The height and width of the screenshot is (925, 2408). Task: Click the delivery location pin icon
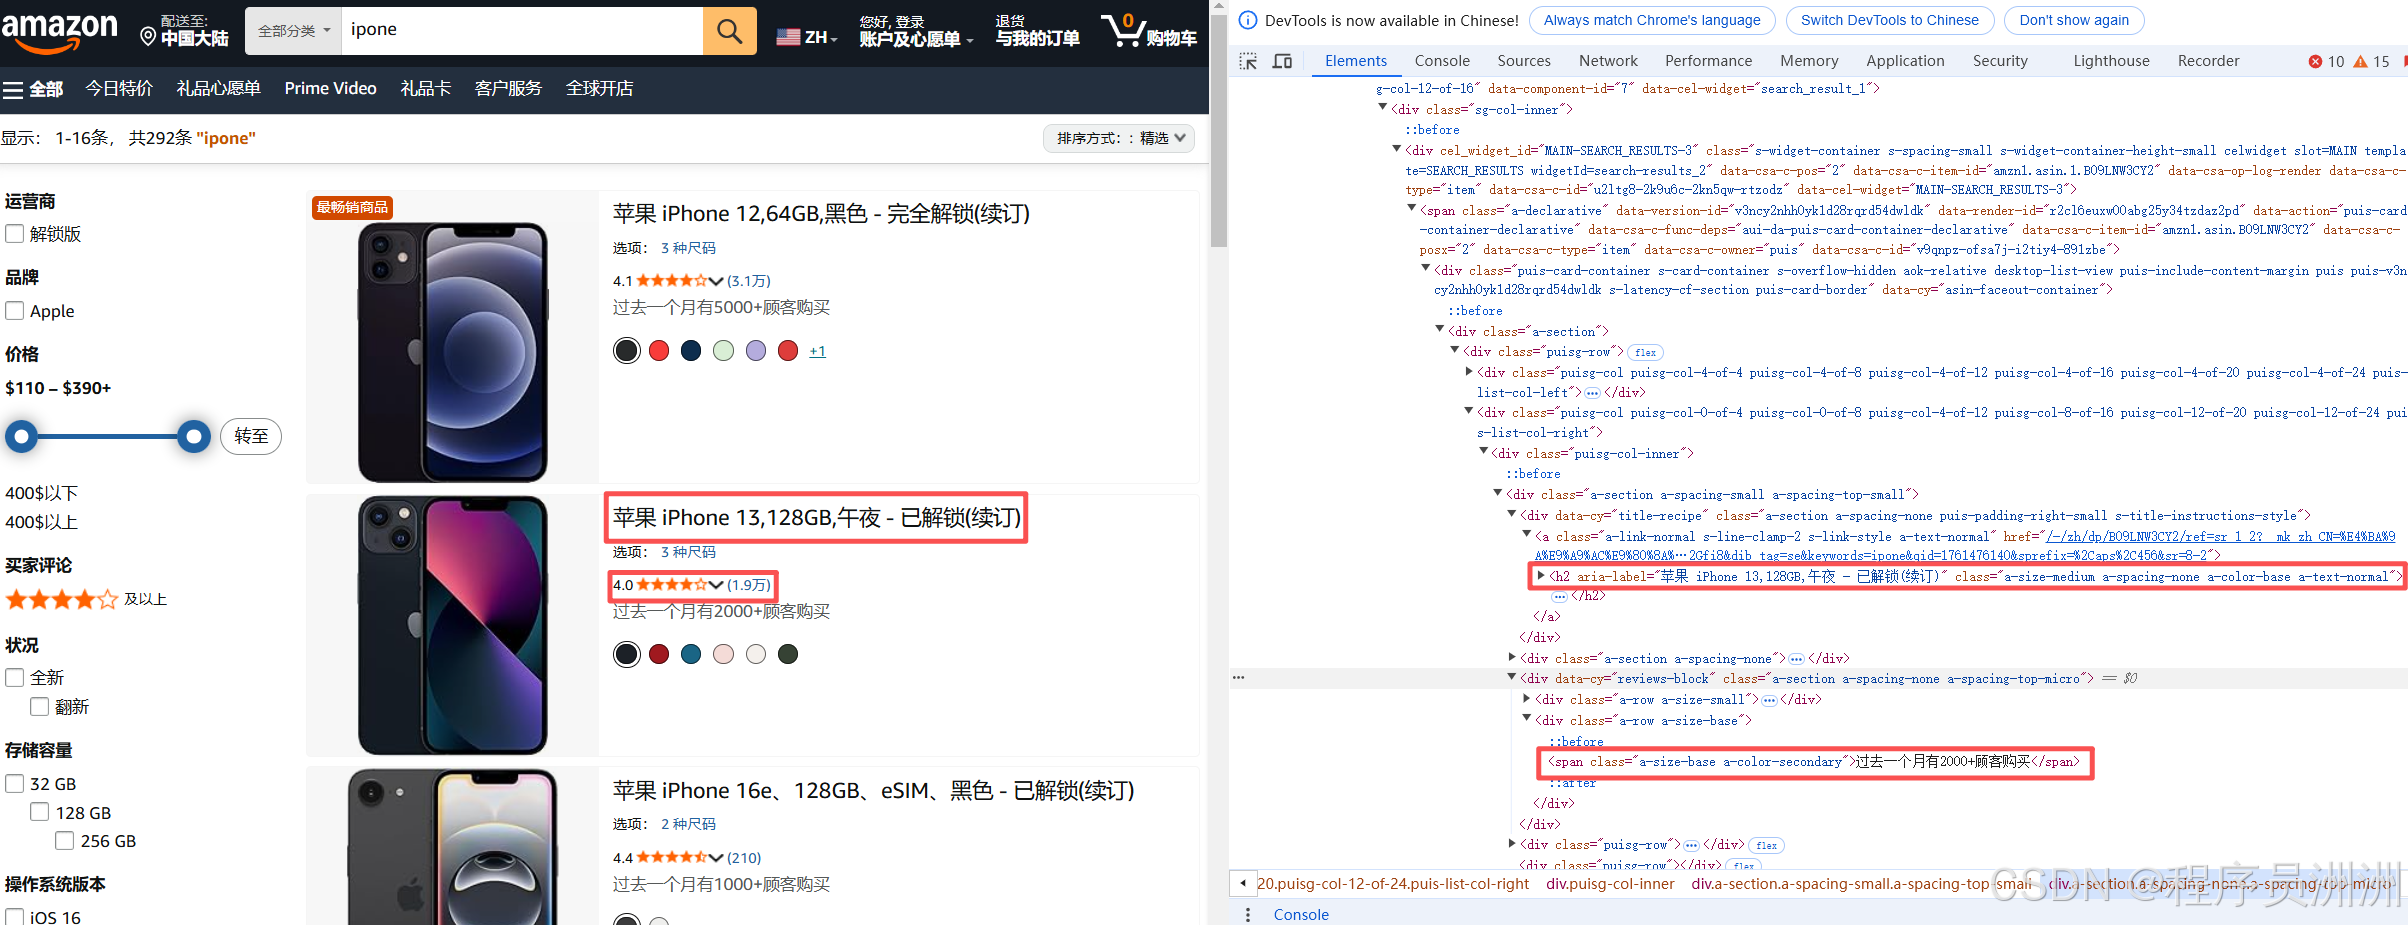click(x=148, y=37)
